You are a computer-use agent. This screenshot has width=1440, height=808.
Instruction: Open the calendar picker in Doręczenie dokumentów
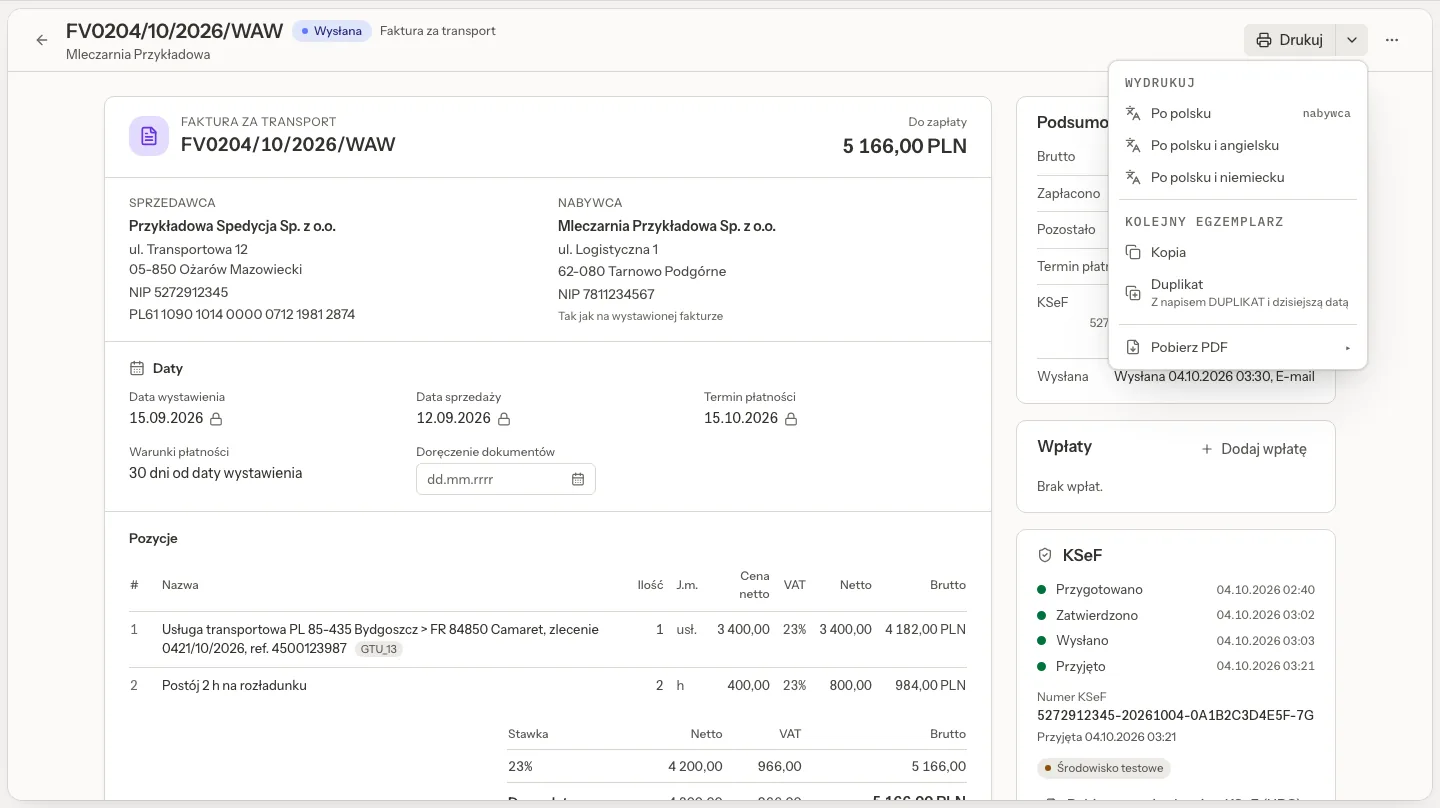(x=578, y=479)
